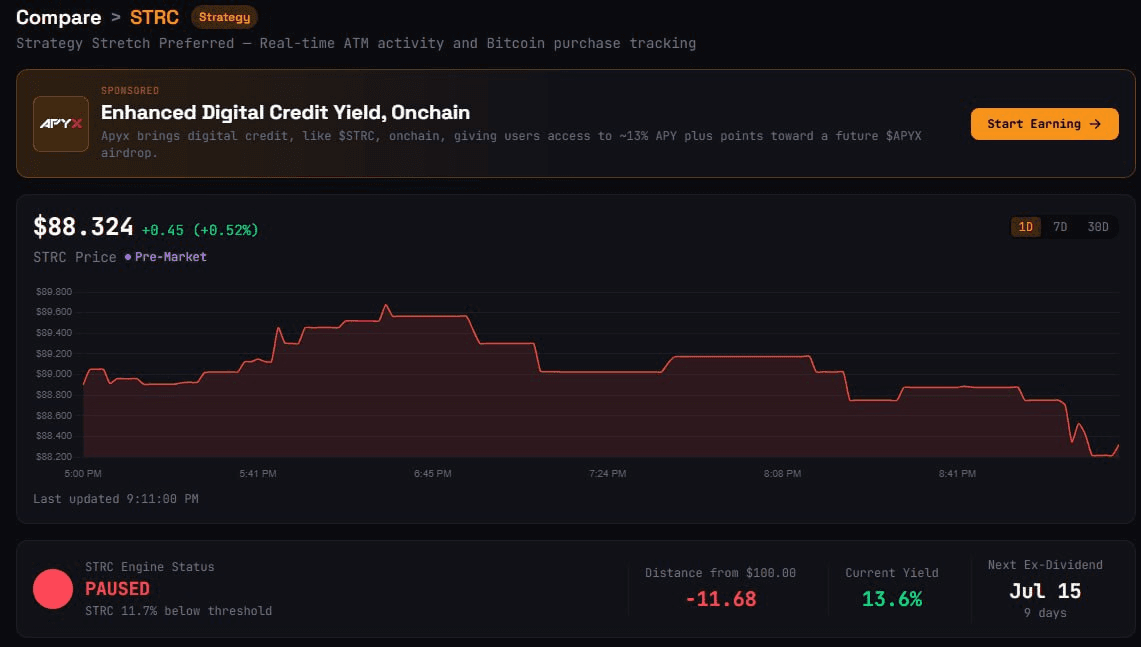This screenshot has width=1141, height=647.
Task: Click the Jul 15 Next Ex-Dividend date
Action: pos(1045,591)
